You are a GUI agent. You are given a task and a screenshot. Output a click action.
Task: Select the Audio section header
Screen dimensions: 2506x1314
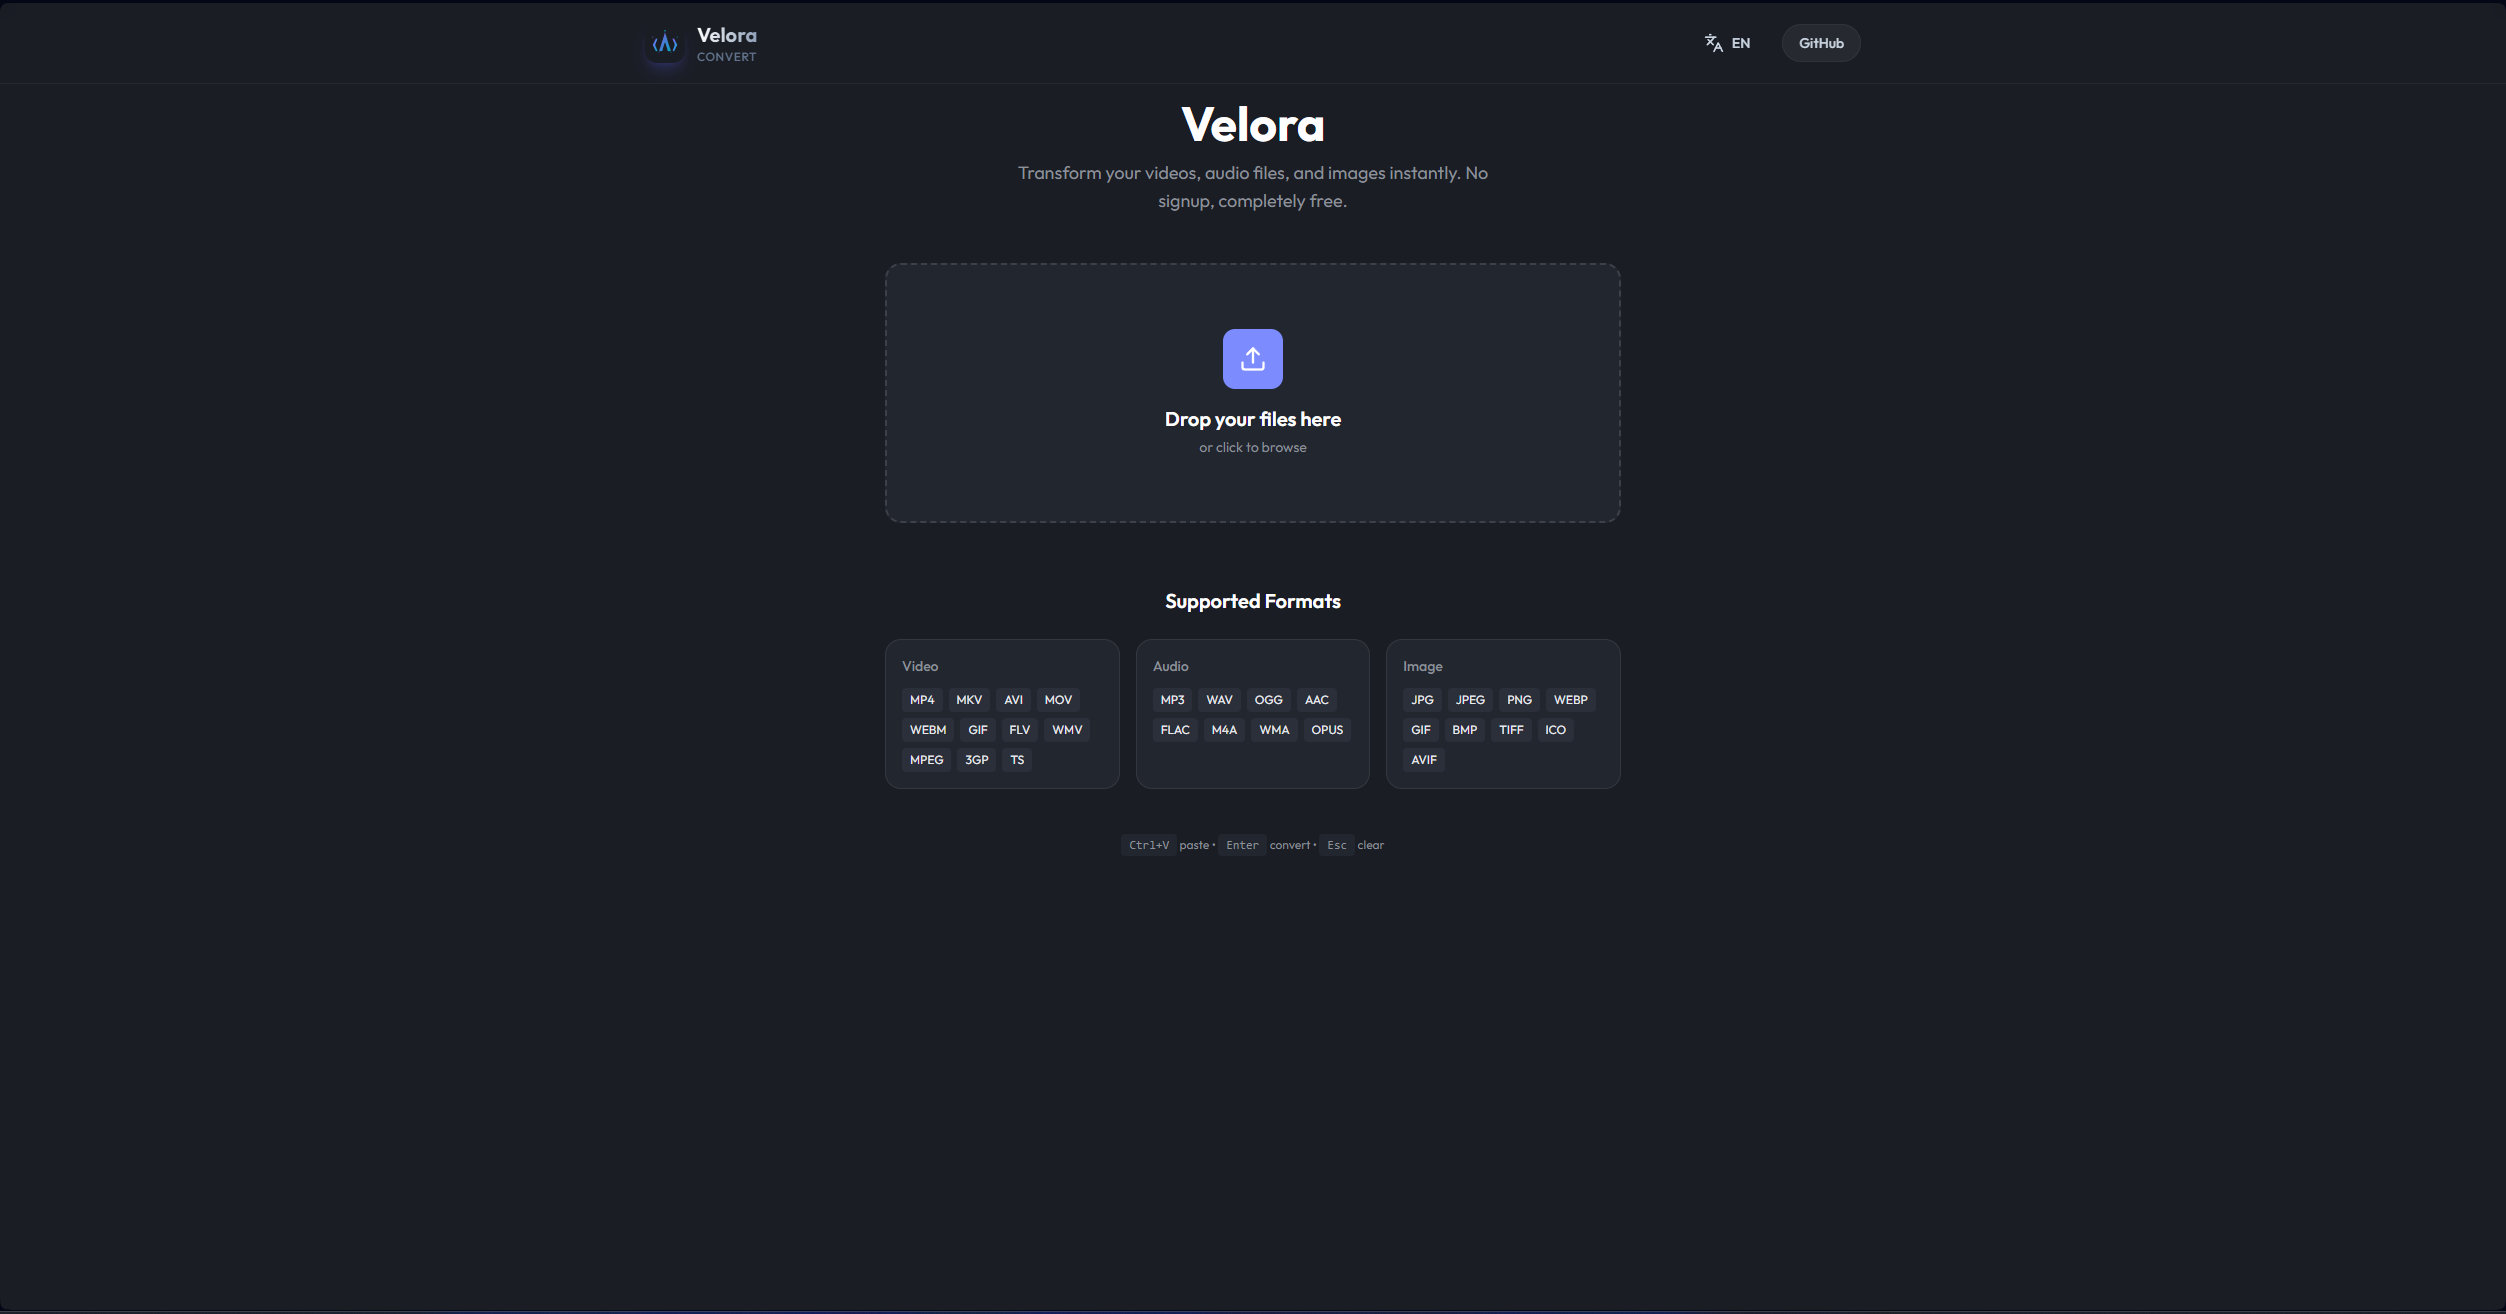(x=1170, y=666)
